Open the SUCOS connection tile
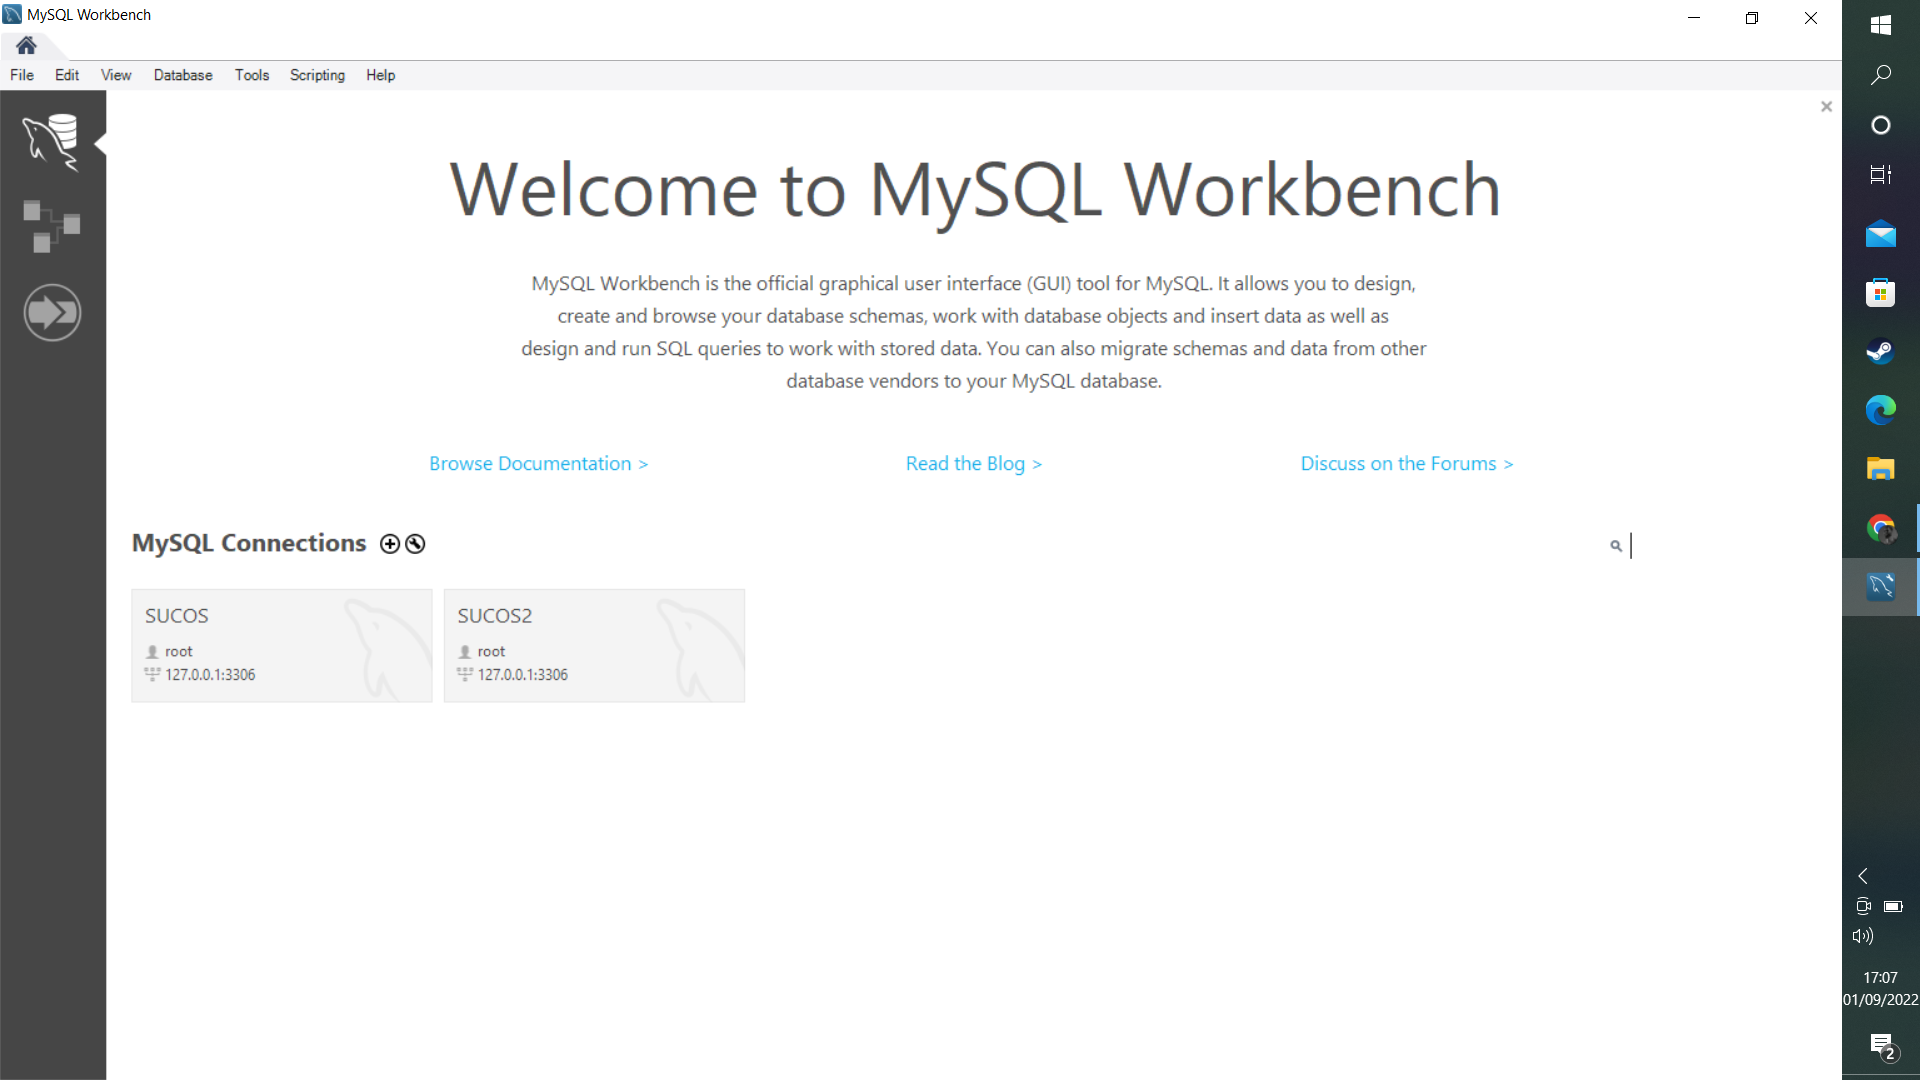The height and width of the screenshot is (1080, 1920). [x=282, y=645]
